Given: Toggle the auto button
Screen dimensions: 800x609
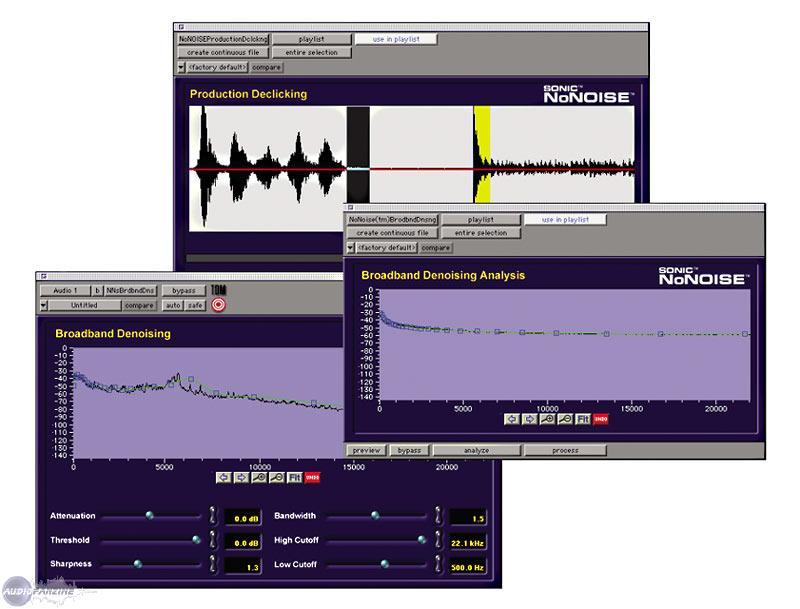Looking at the screenshot, I should (172, 305).
